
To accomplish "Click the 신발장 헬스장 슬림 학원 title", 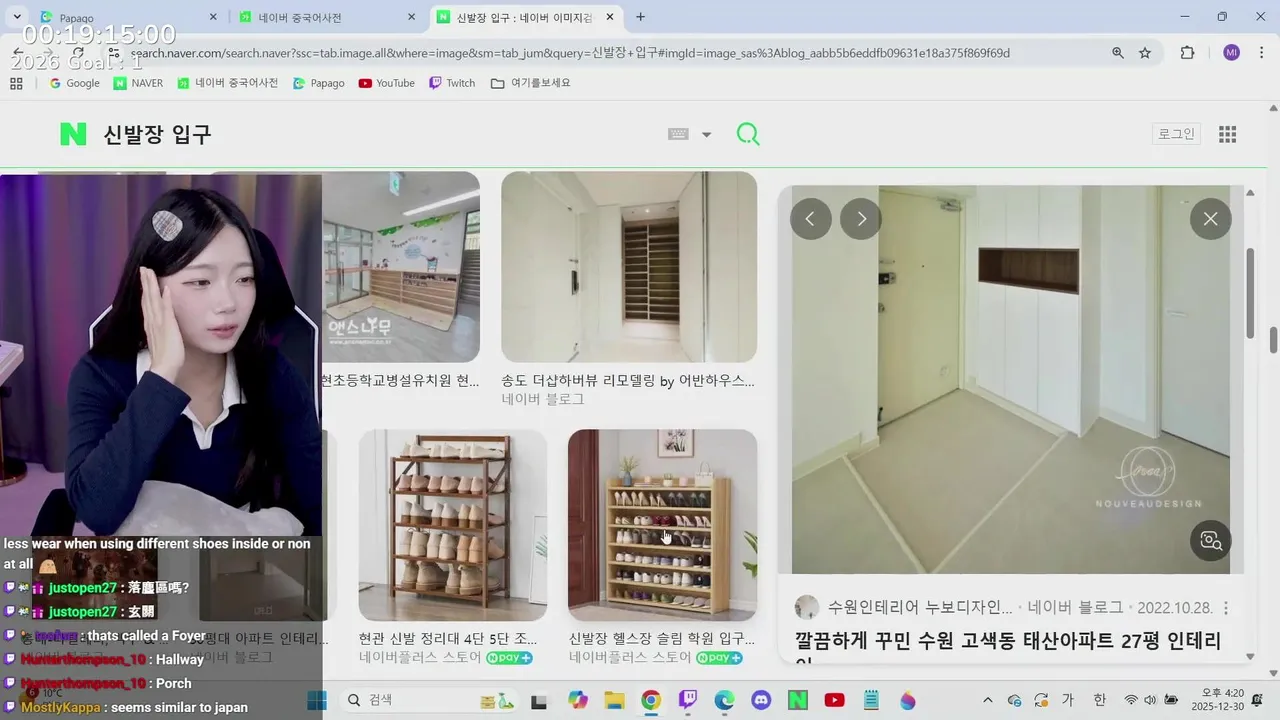I will [x=662, y=638].
